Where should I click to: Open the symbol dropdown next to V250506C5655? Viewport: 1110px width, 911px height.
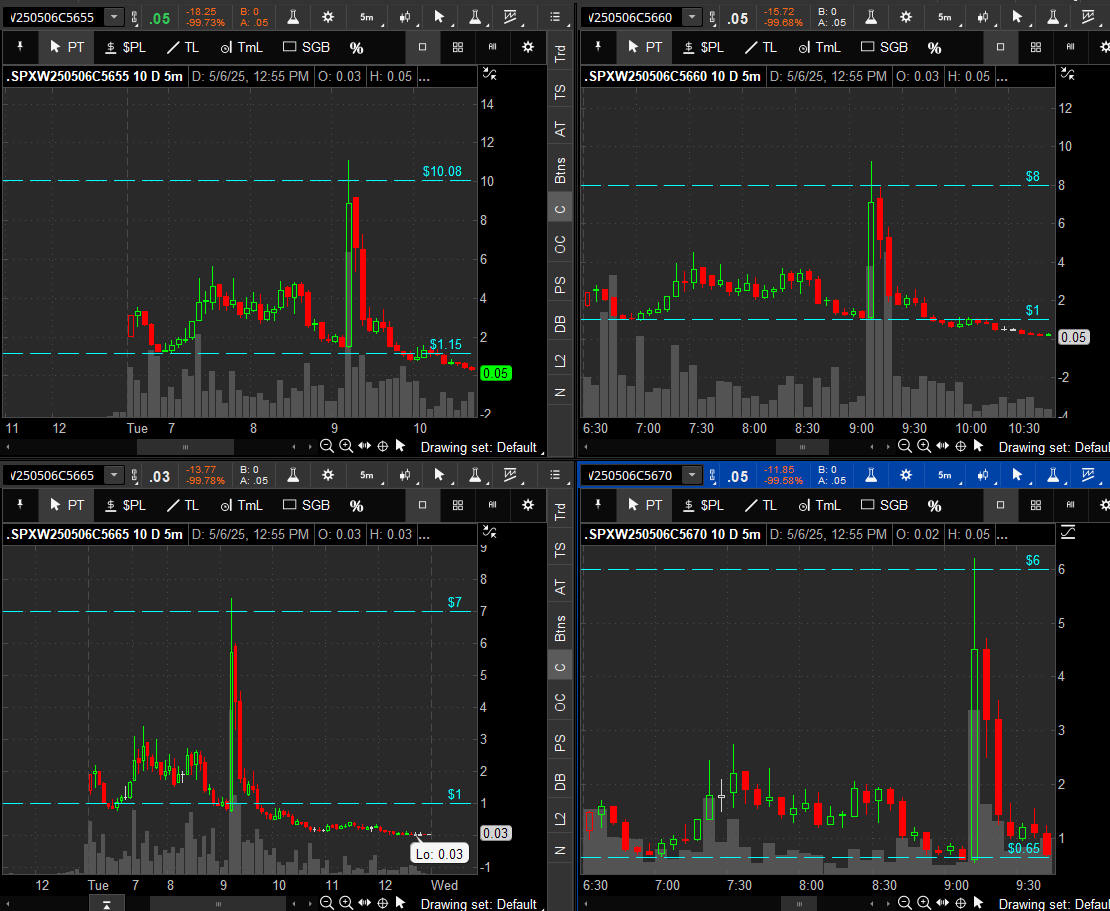click(x=115, y=17)
